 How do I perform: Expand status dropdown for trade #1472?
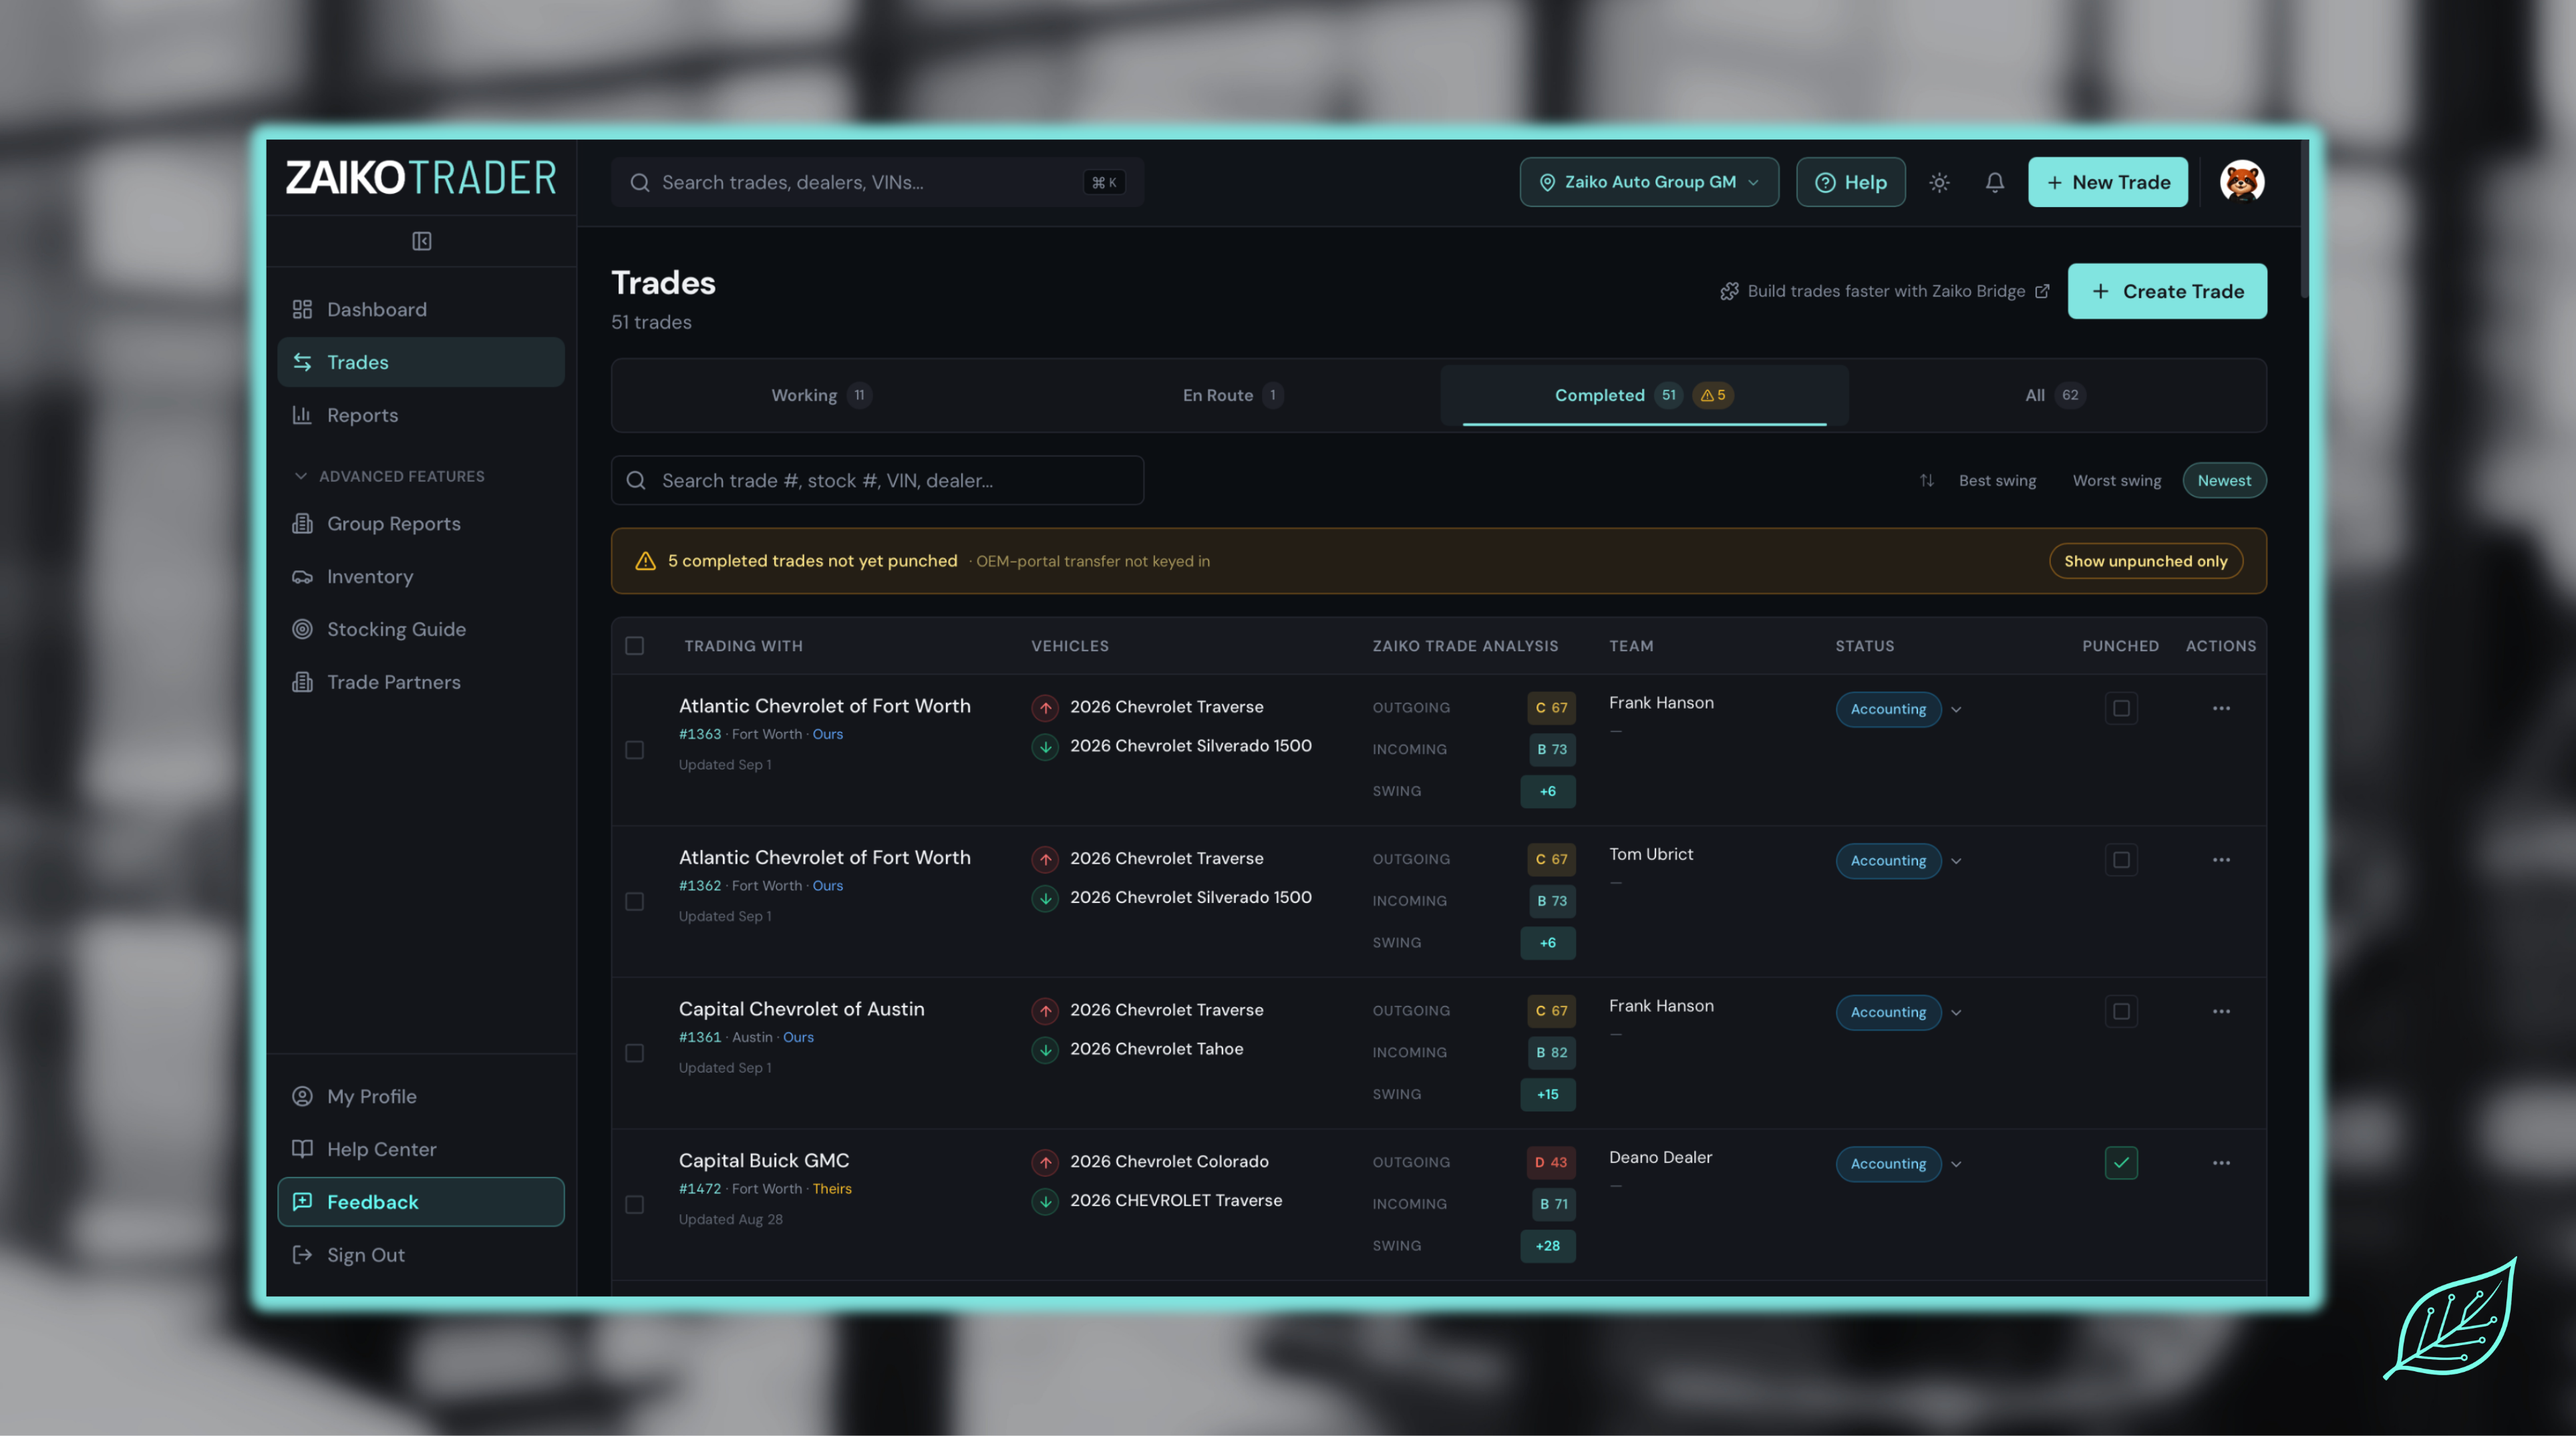click(x=1956, y=1164)
